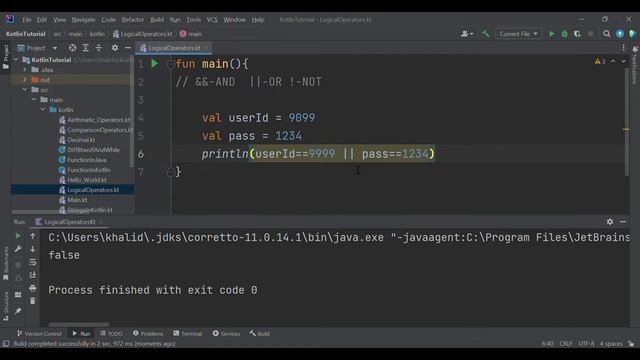Build project with the hammer icon
The height and width of the screenshot is (360, 640).
coord(485,34)
